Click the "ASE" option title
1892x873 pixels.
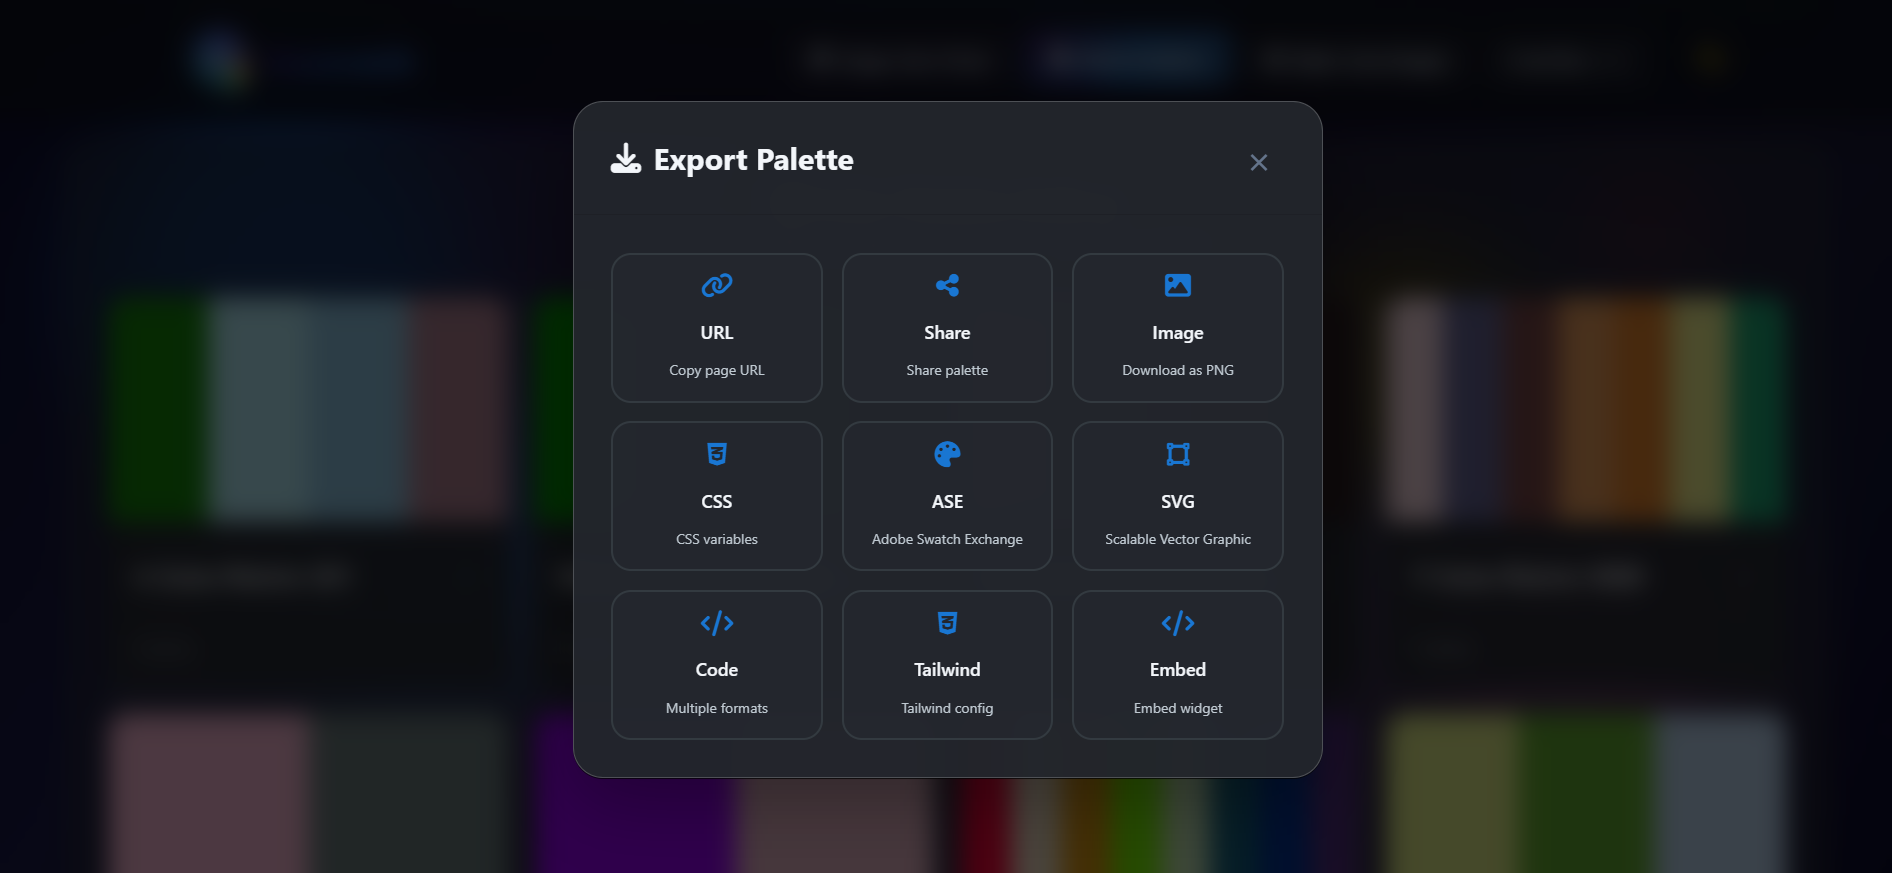(x=947, y=502)
